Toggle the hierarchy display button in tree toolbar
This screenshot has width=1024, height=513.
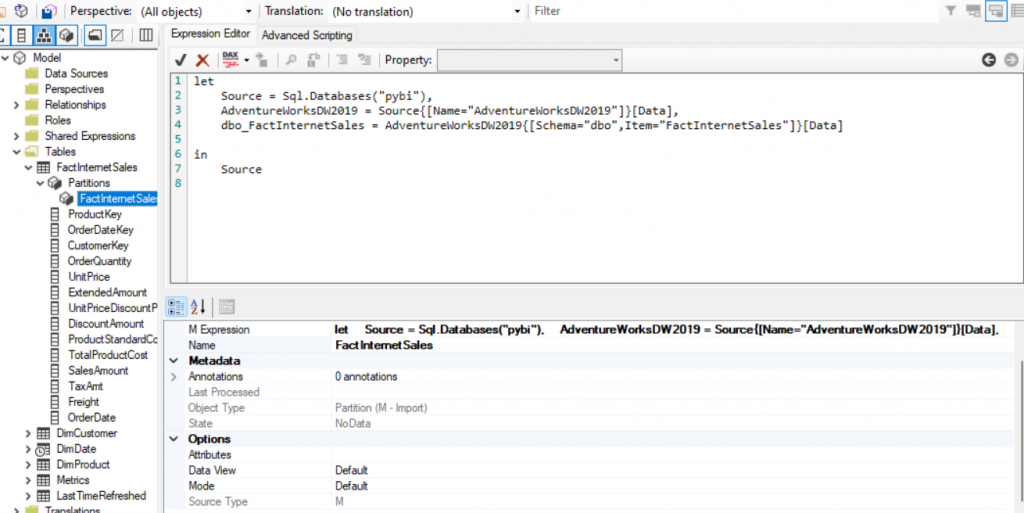44,35
